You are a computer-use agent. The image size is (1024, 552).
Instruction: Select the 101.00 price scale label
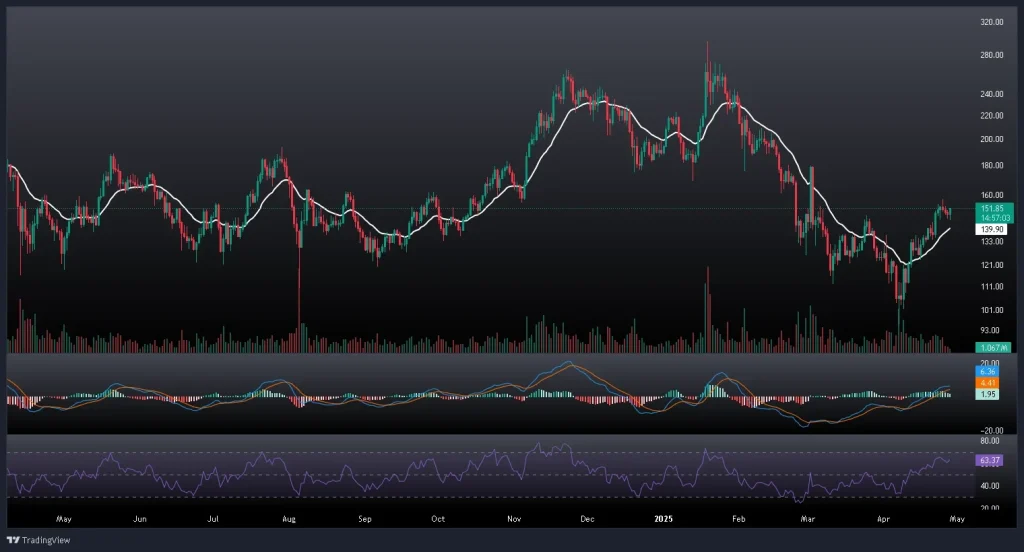pyautogui.click(x=992, y=310)
